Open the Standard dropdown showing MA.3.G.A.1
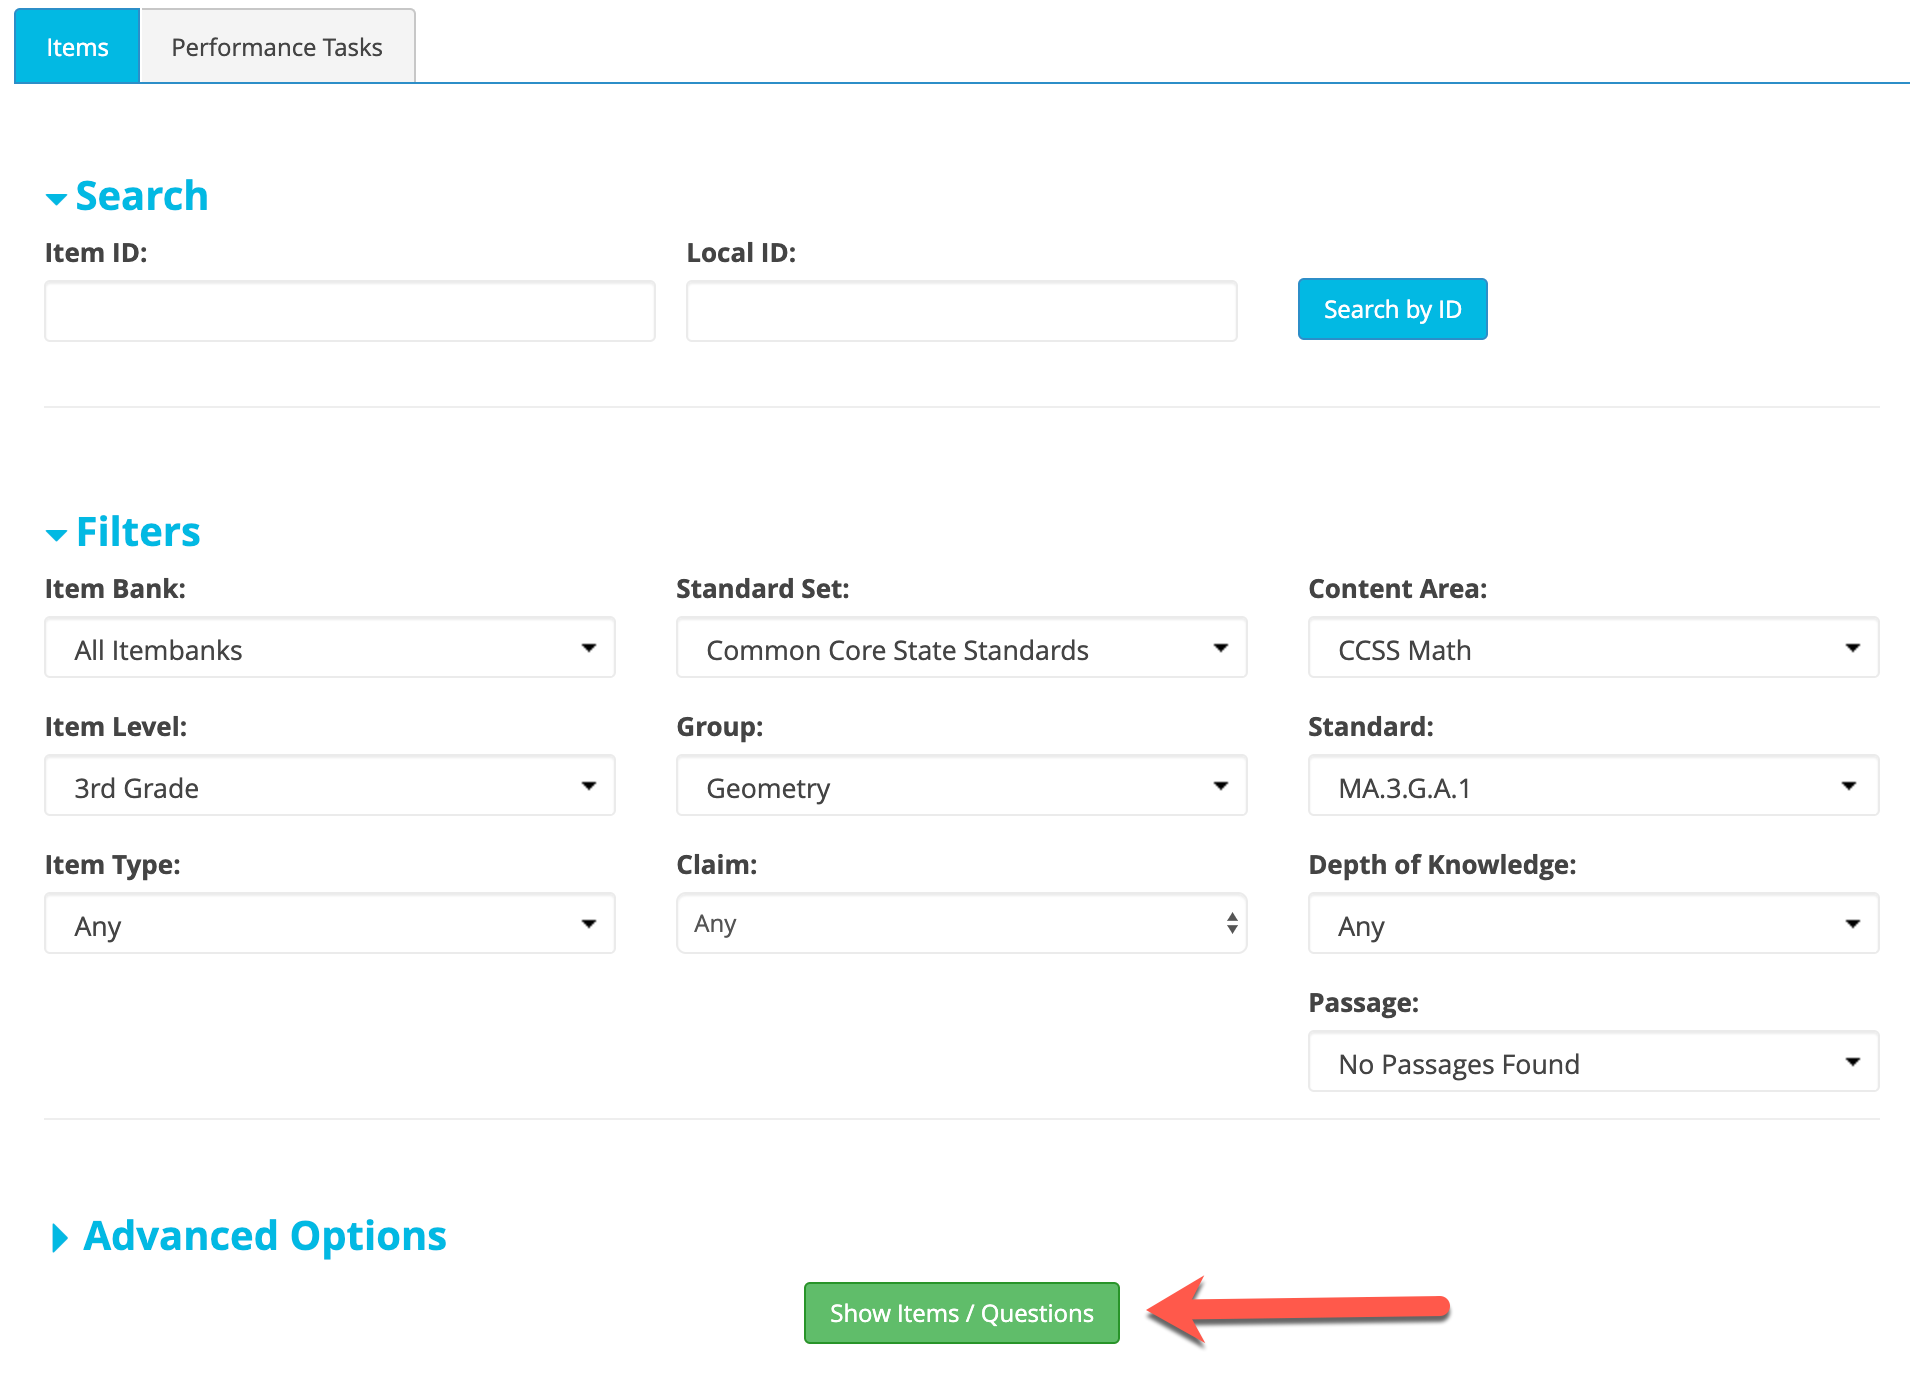Screen dimensions: 1918x1388 coord(1593,786)
